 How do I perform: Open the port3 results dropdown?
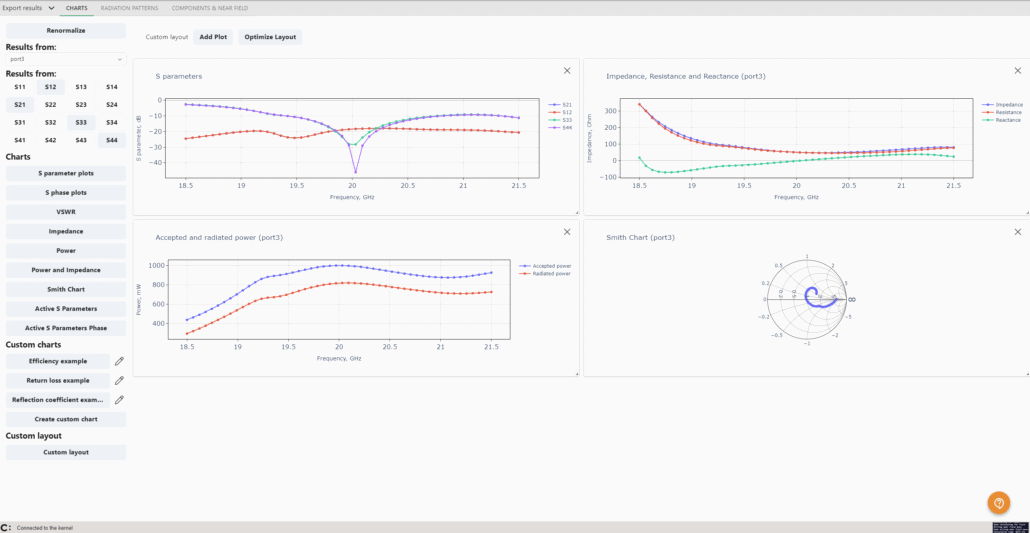66,59
